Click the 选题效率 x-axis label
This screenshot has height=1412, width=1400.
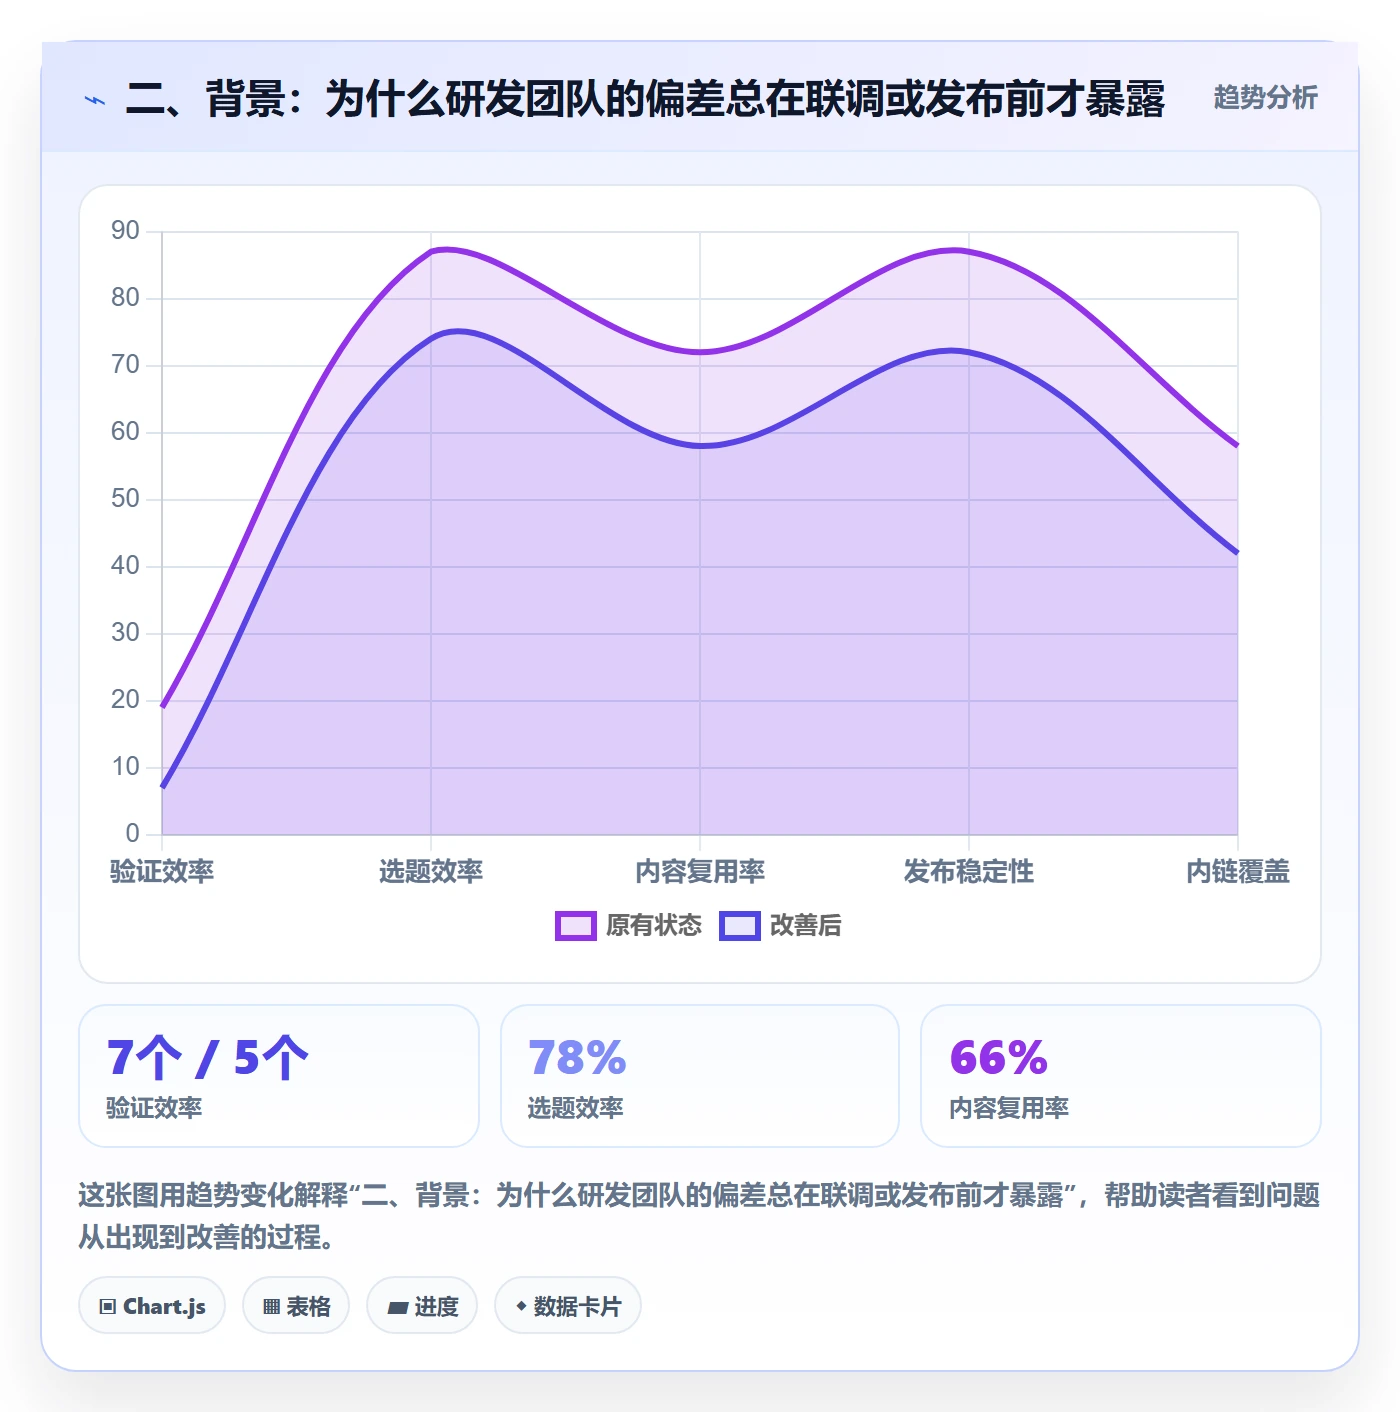coord(431,872)
